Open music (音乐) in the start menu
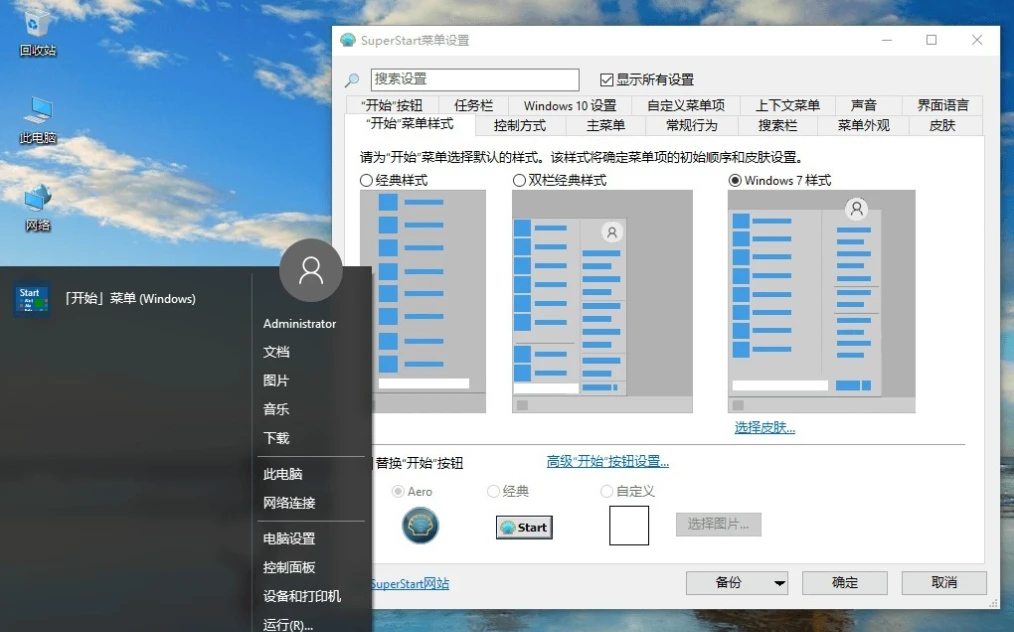The image size is (1014, 632). click(276, 409)
